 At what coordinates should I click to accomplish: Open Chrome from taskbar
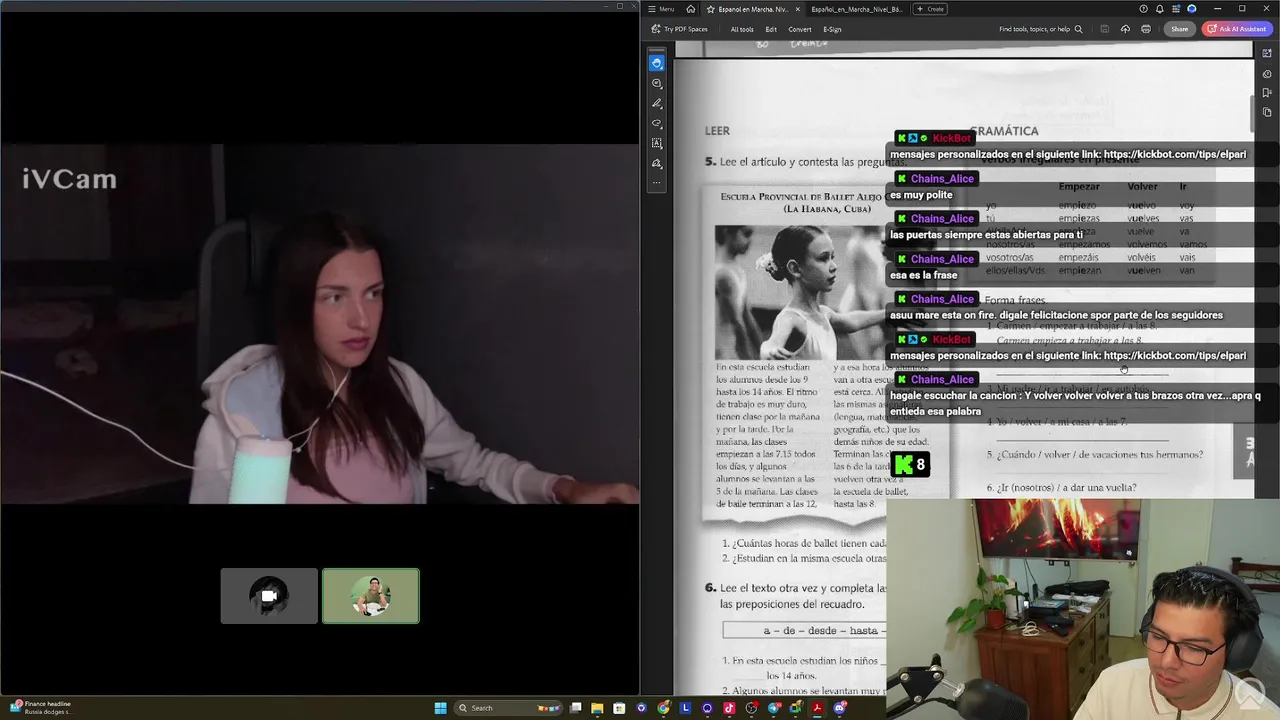pyautogui.click(x=664, y=708)
